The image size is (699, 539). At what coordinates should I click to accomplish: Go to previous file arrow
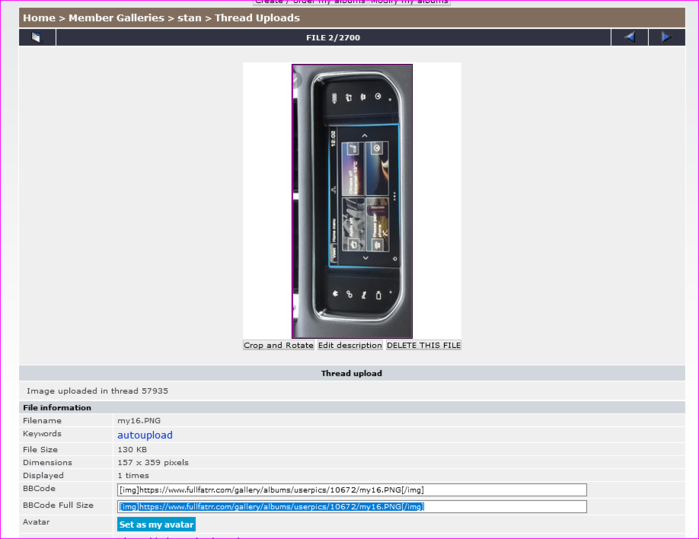coord(629,37)
